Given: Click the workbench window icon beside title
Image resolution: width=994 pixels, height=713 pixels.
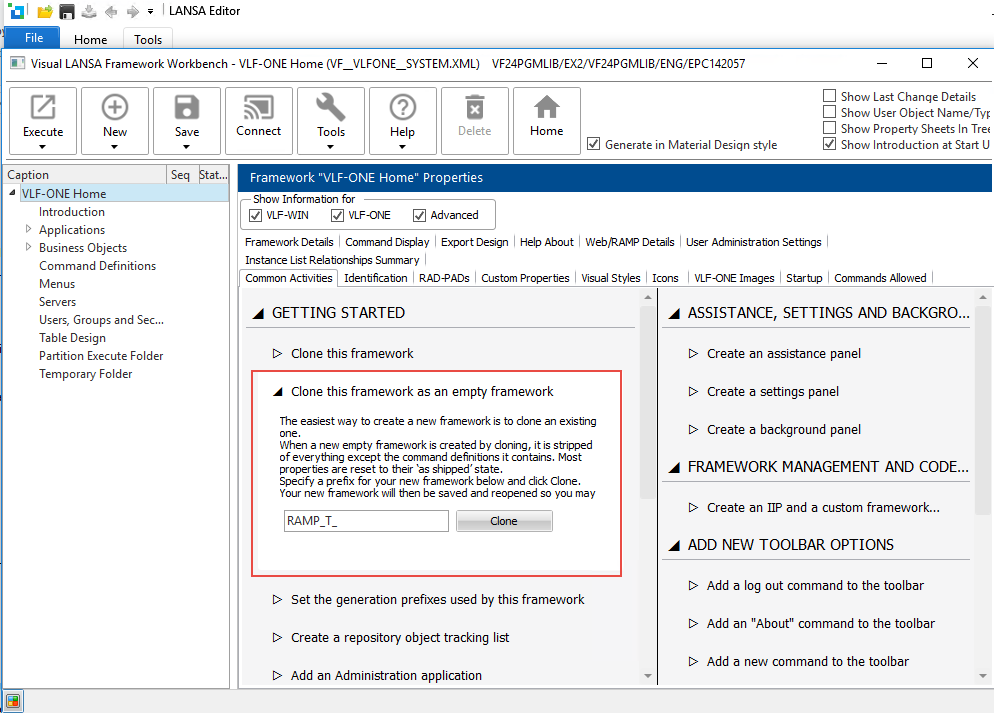Looking at the screenshot, I should 18,63.
